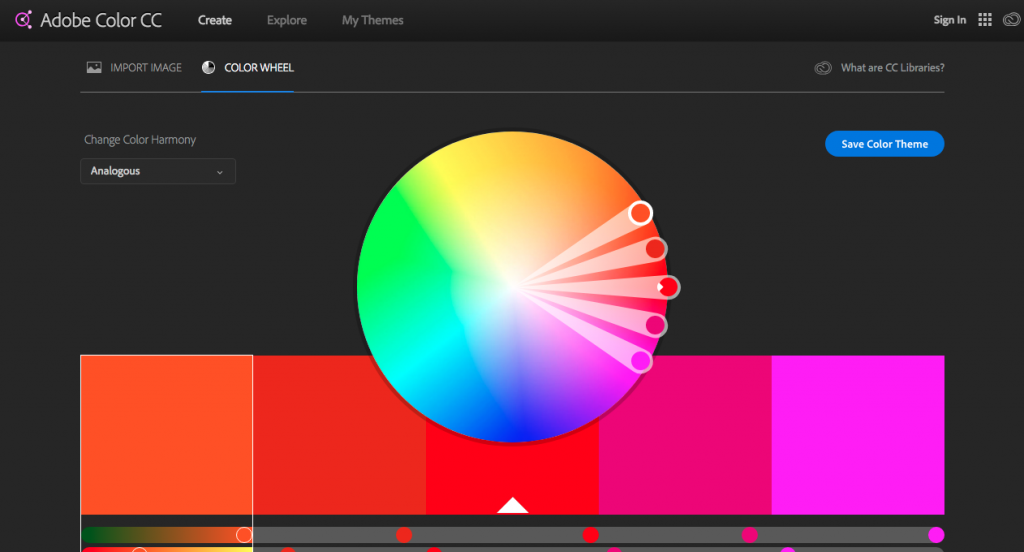Click the pink dot on slider track
The height and width of the screenshot is (552, 1024).
coord(750,535)
